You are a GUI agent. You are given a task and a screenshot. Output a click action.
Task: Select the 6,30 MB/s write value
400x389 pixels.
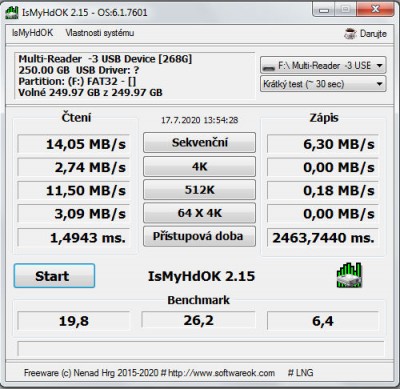point(323,144)
